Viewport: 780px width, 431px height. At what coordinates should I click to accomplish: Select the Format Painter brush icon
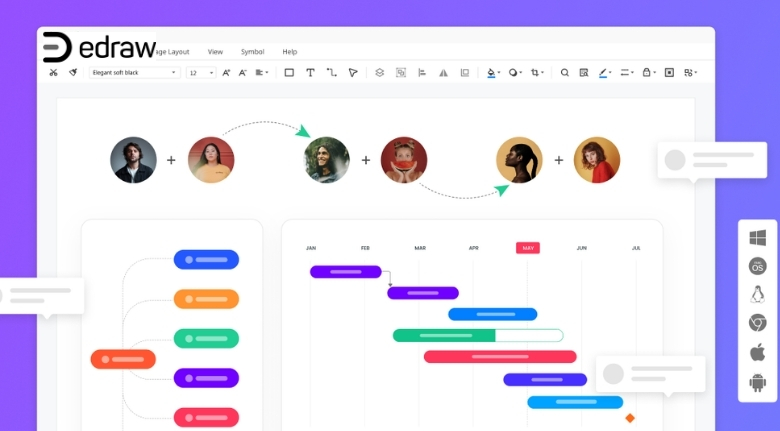click(x=73, y=73)
